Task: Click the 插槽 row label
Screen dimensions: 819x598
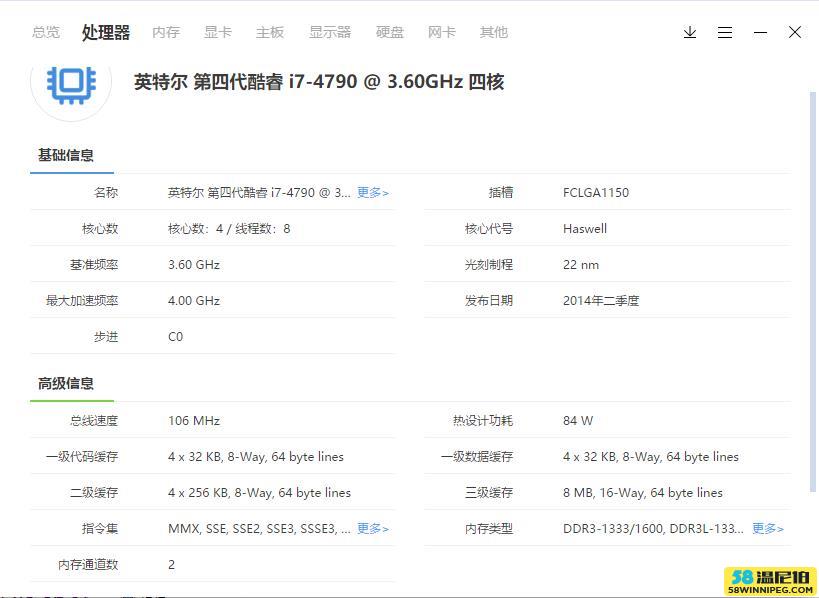Action: [x=500, y=193]
